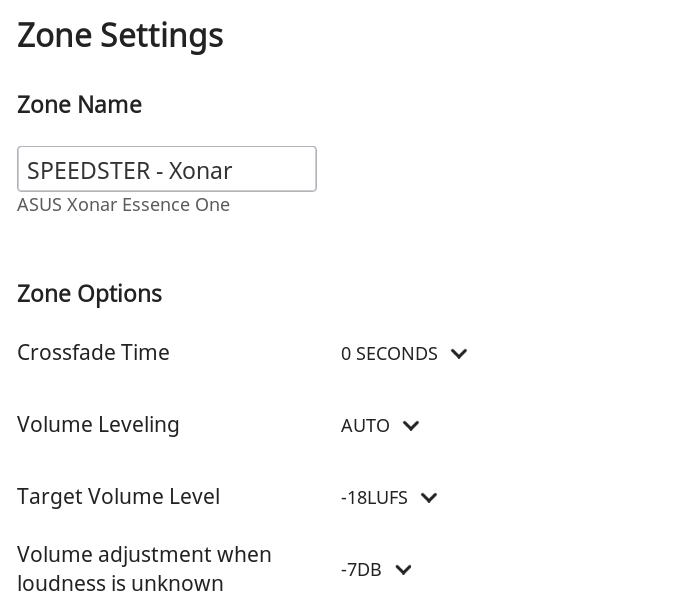Viewport: 673px width, 614px height.
Task: Click the Crossfade Time label
Action: tap(93, 353)
